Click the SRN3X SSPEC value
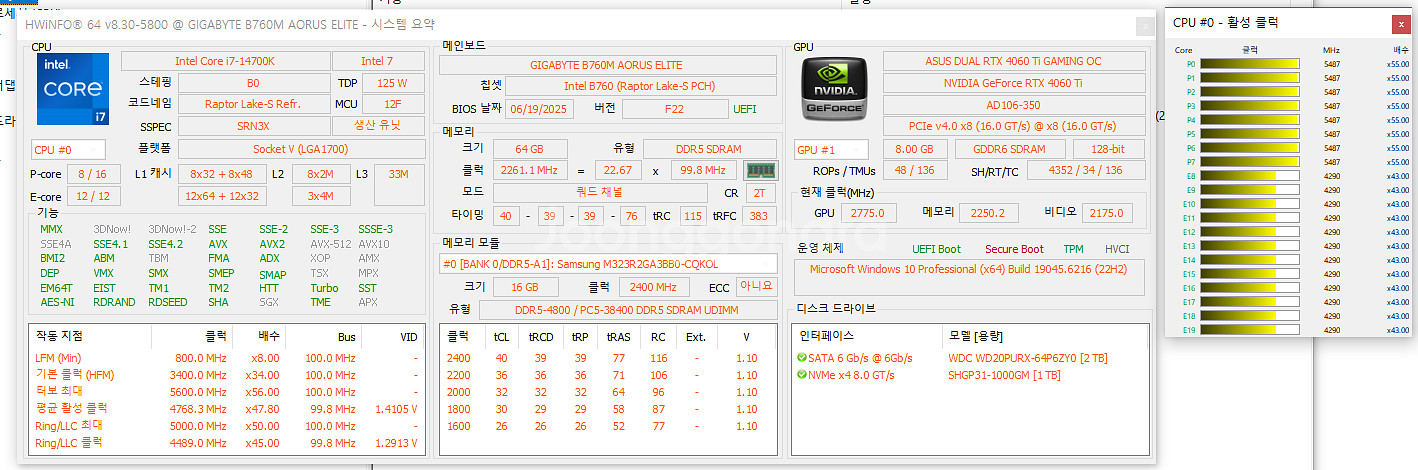The height and width of the screenshot is (470, 1418). click(x=253, y=126)
